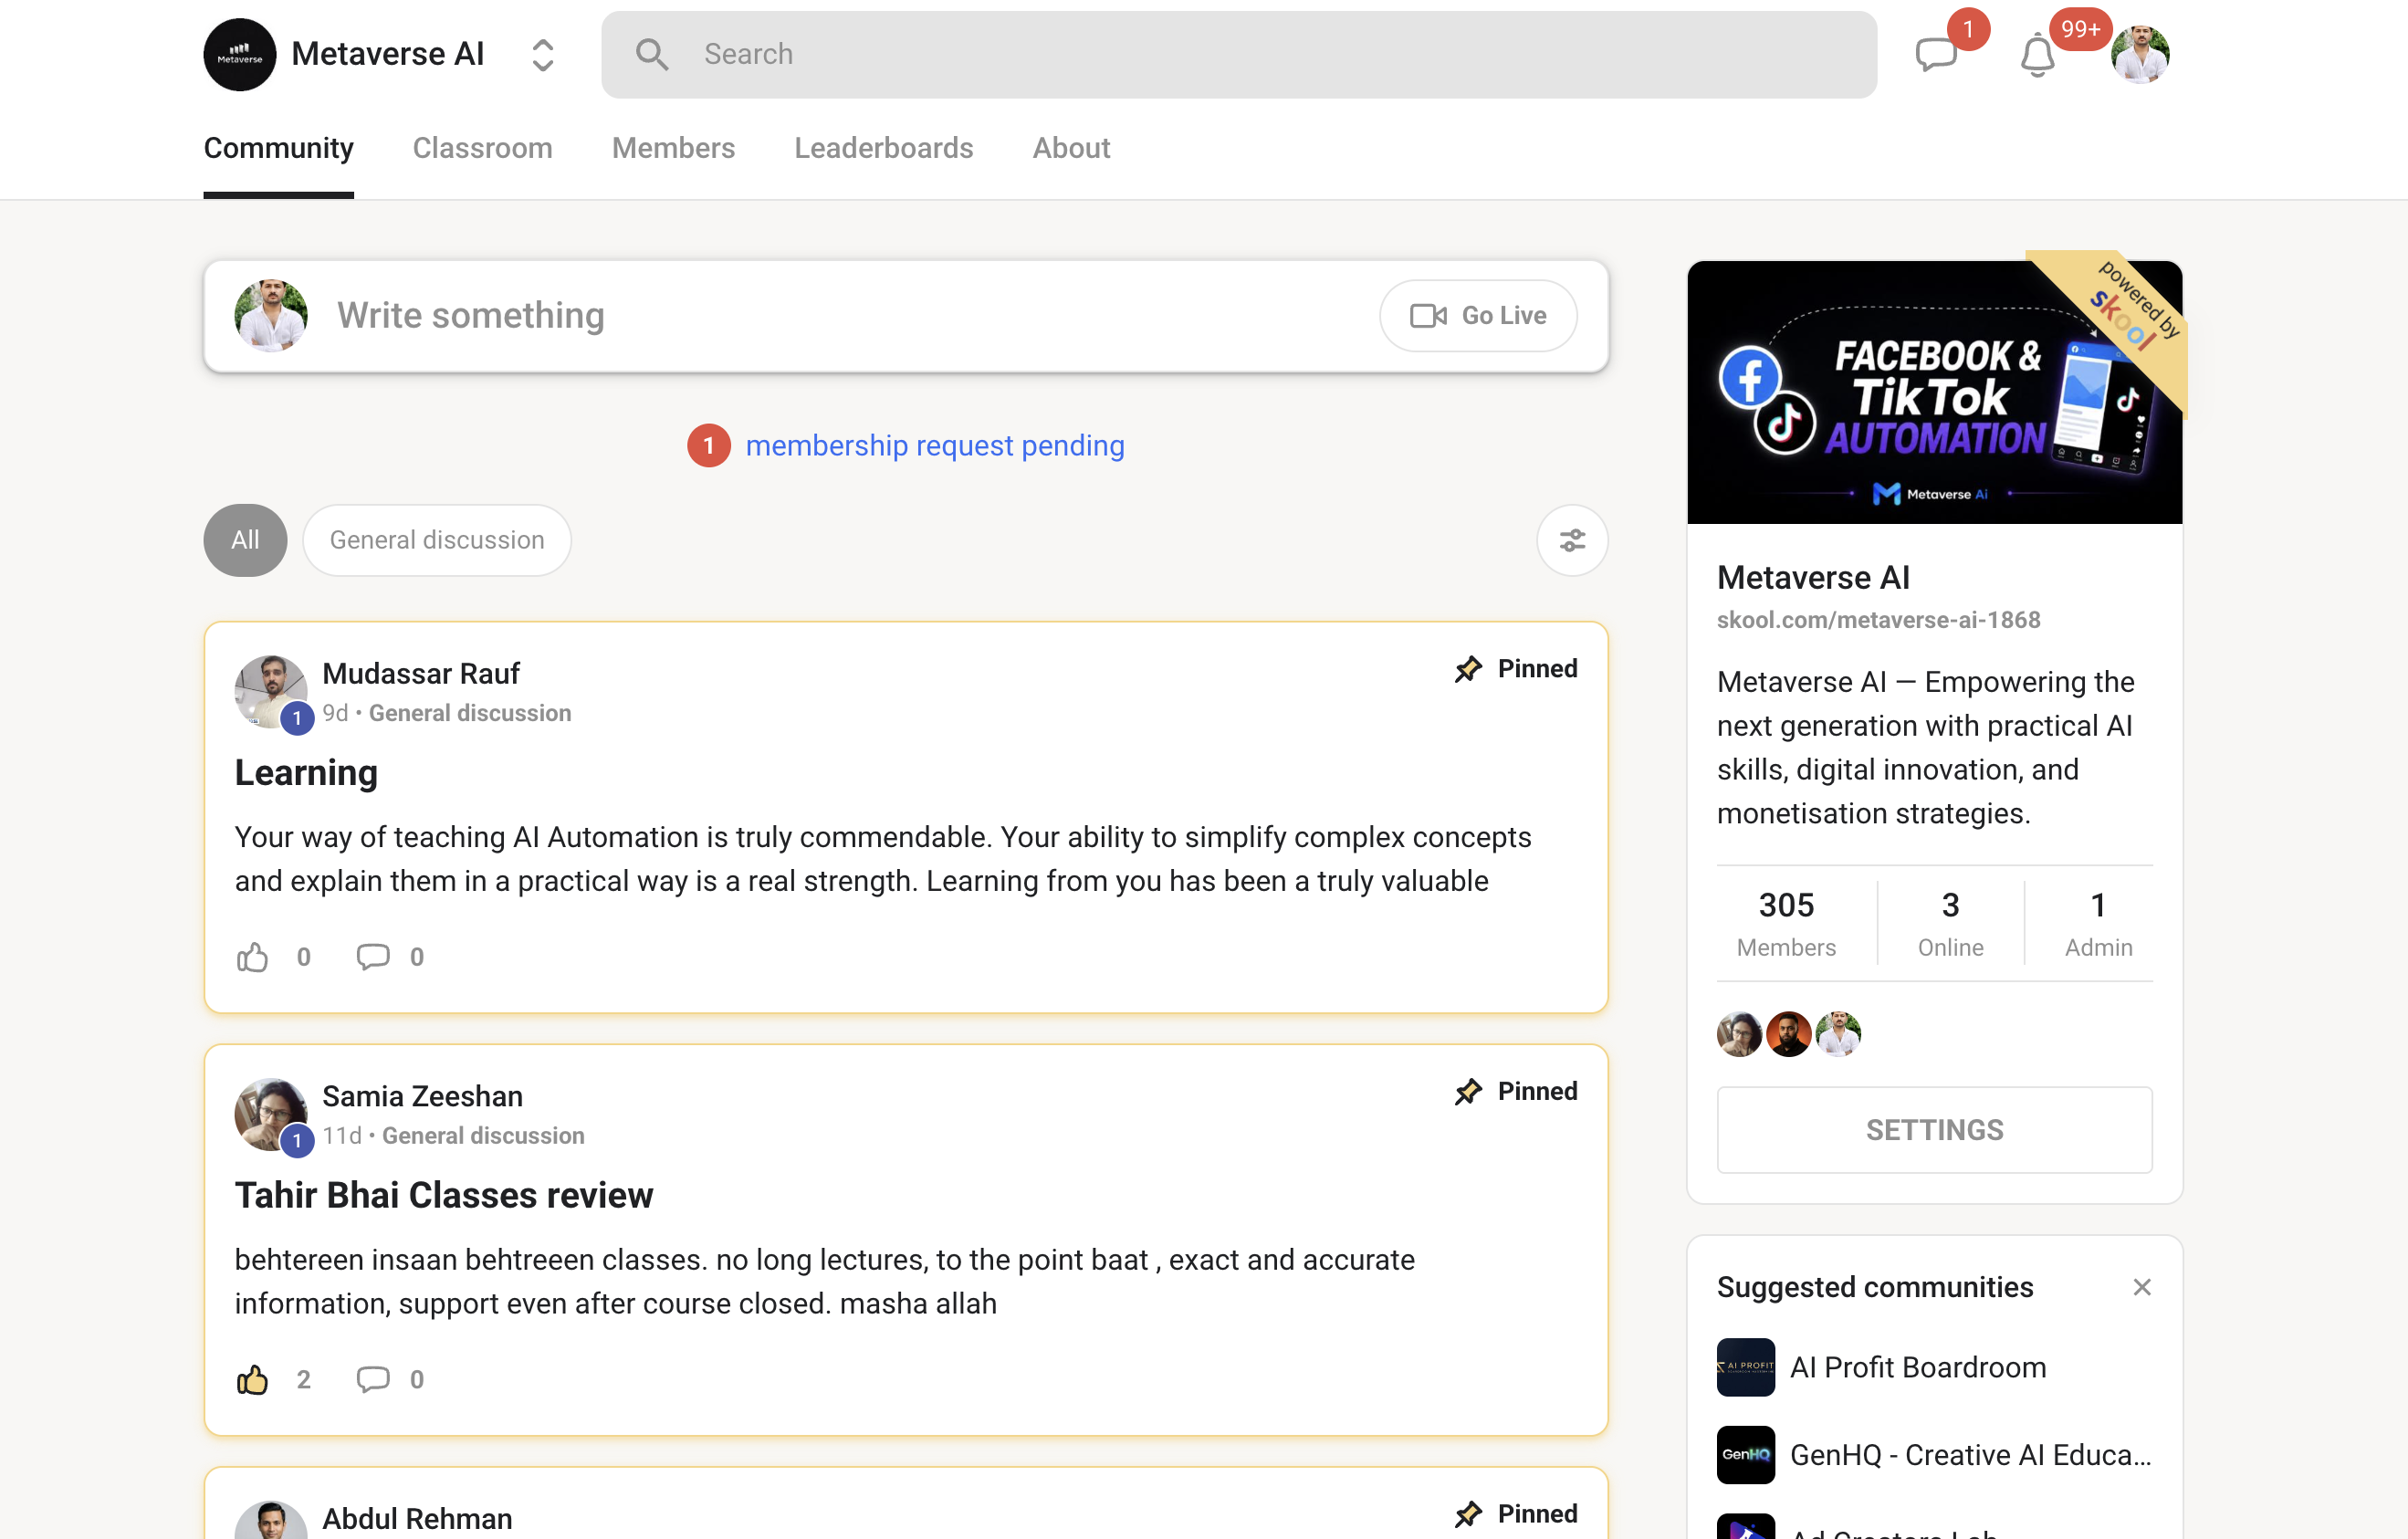2408x1539 pixels.
Task: Click the Samia Zeeshan author name
Action: tap(422, 1096)
